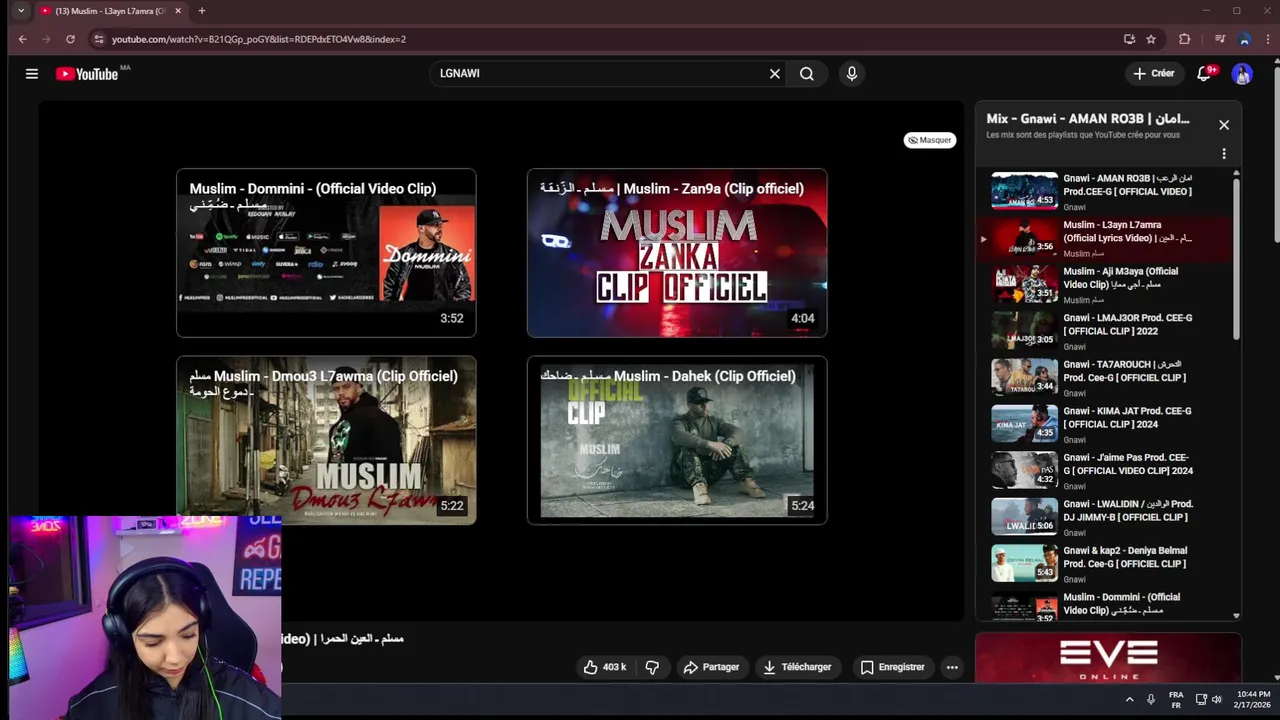Play Gnawi - LWALIDIN playlist item
This screenshot has height=720, width=1280.
(1105, 517)
